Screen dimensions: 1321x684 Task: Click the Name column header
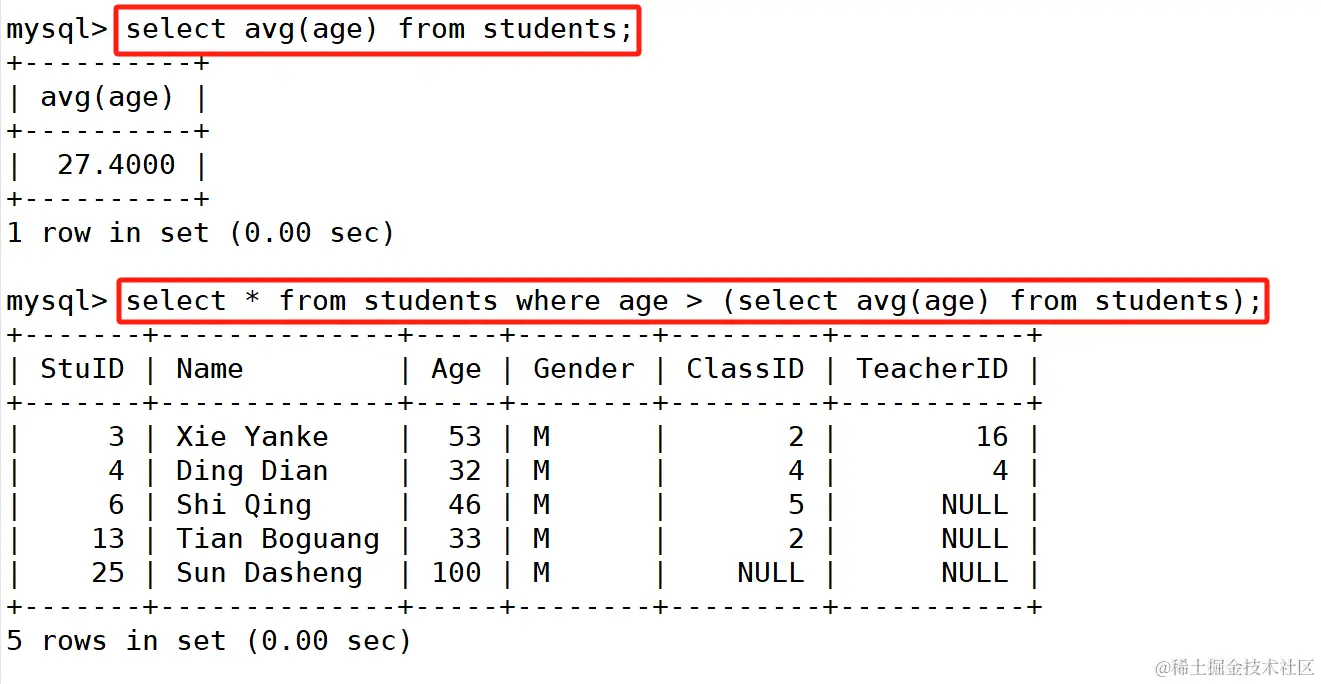pyautogui.click(x=209, y=369)
